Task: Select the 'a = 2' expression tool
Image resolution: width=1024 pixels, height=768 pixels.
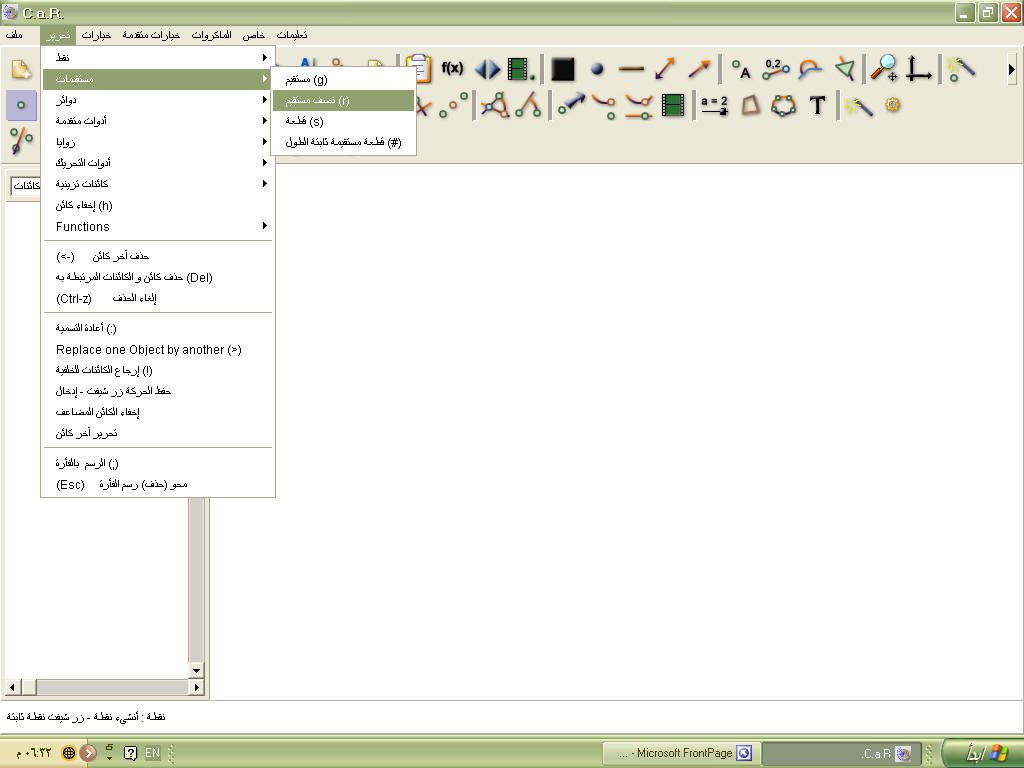Action: click(714, 105)
